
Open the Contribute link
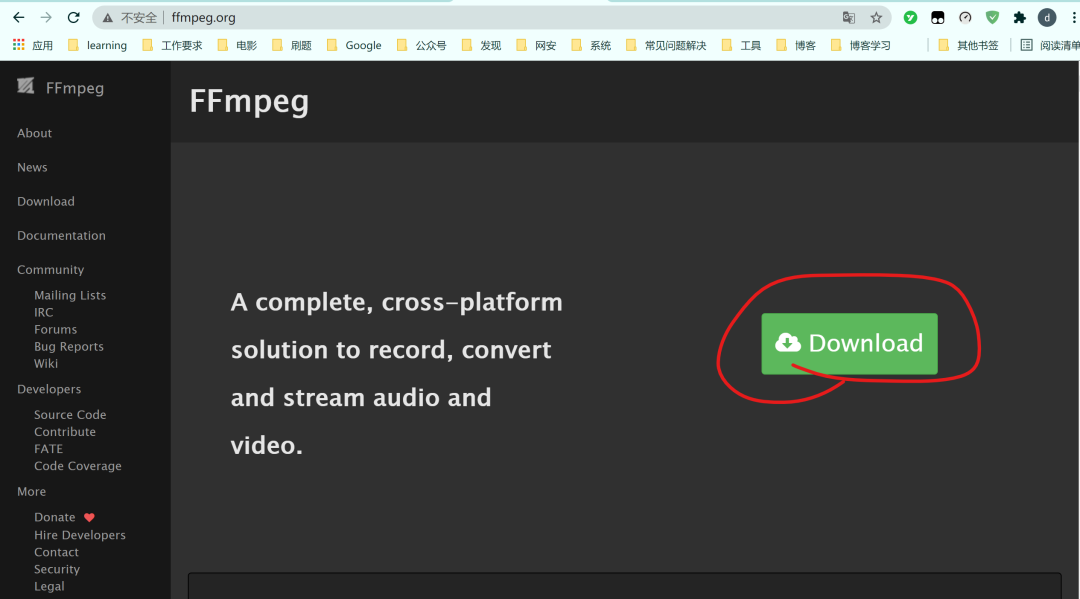tap(65, 432)
